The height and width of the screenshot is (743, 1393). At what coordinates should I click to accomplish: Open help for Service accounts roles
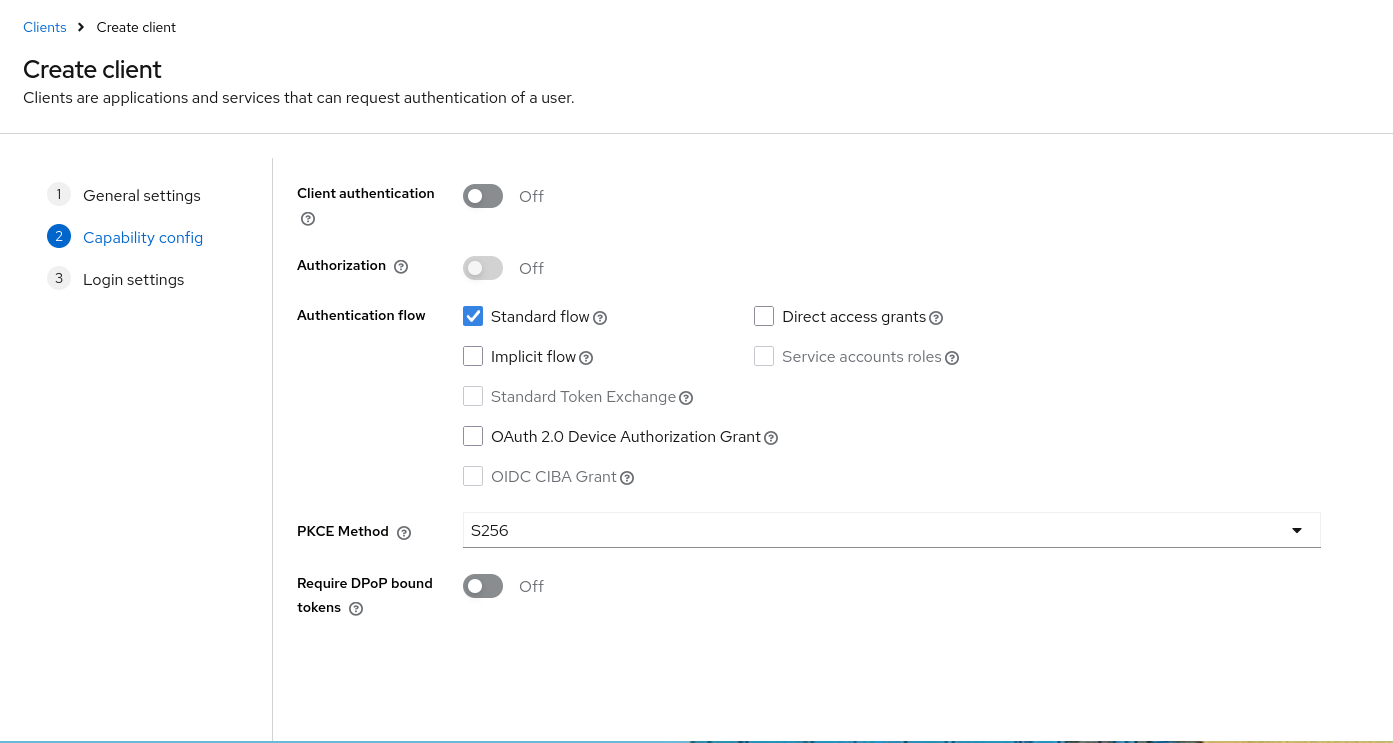click(x=952, y=357)
